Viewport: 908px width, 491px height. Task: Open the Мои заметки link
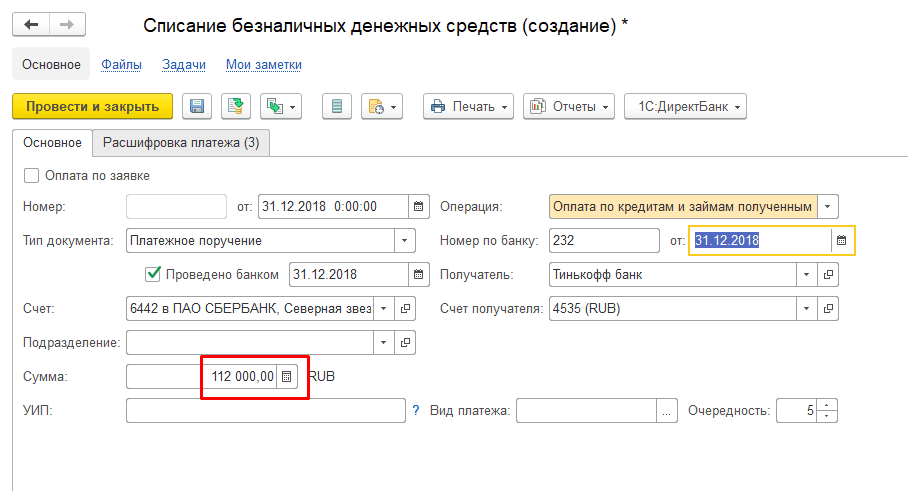(x=263, y=64)
